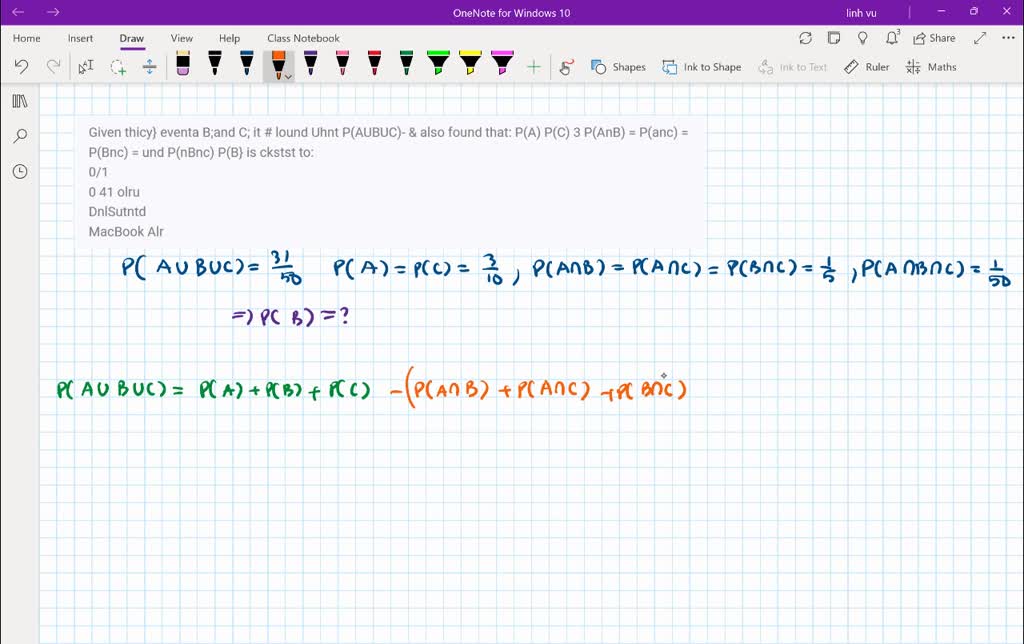
Task: Open recent notes with the clock icon
Action: click(x=20, y=171)
